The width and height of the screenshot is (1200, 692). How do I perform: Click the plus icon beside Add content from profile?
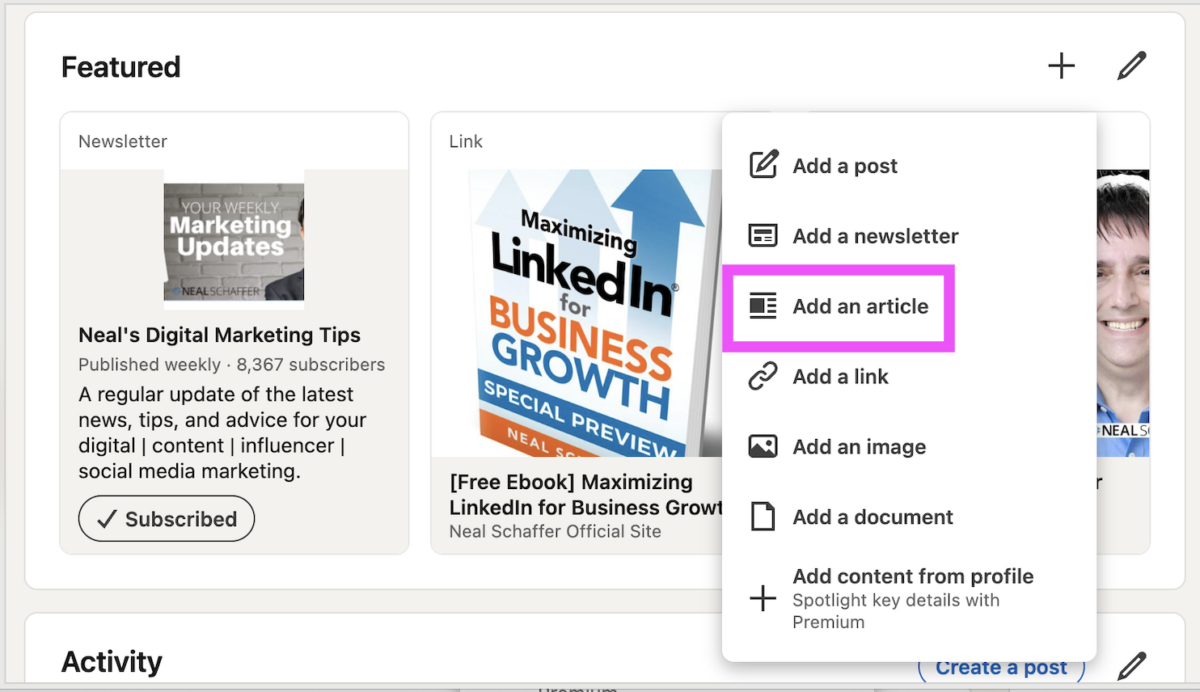click(x=763, y=599)
